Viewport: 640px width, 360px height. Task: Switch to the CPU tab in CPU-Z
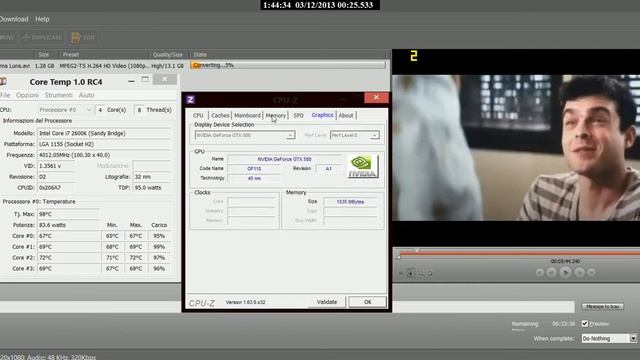(x=198, y=116)
